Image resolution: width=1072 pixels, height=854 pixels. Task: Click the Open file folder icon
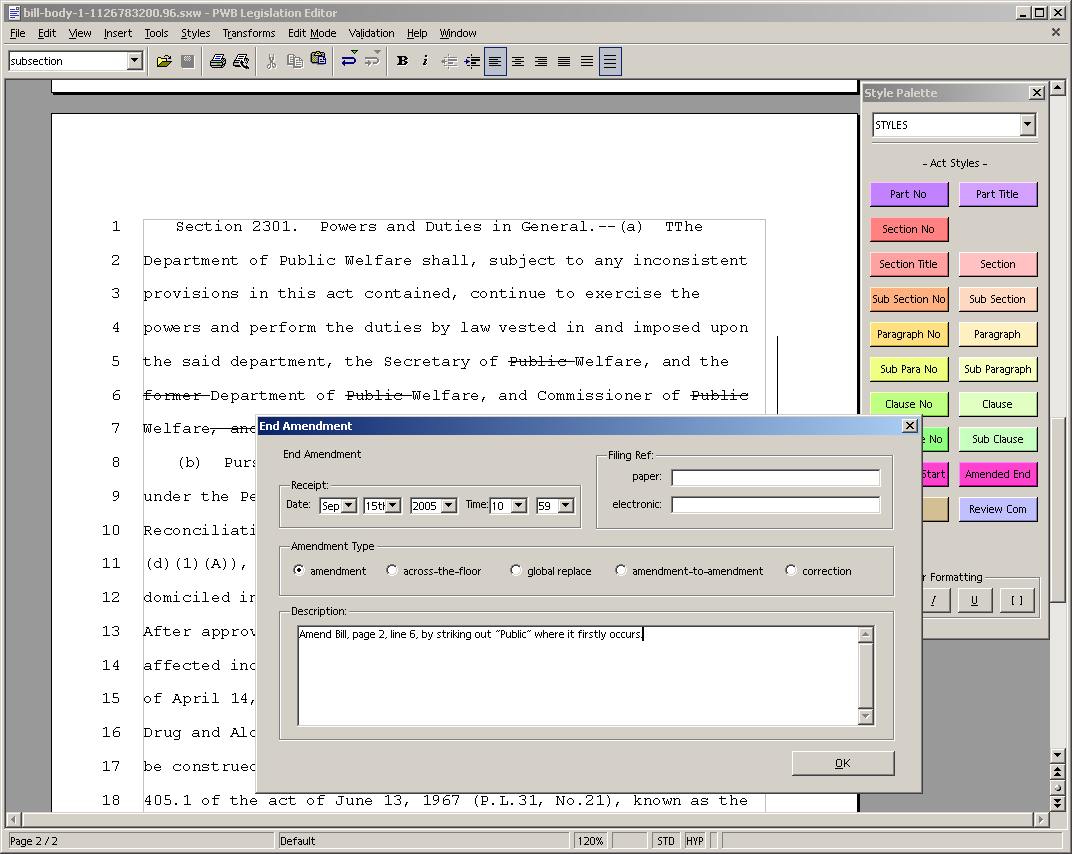pos(164,61)
